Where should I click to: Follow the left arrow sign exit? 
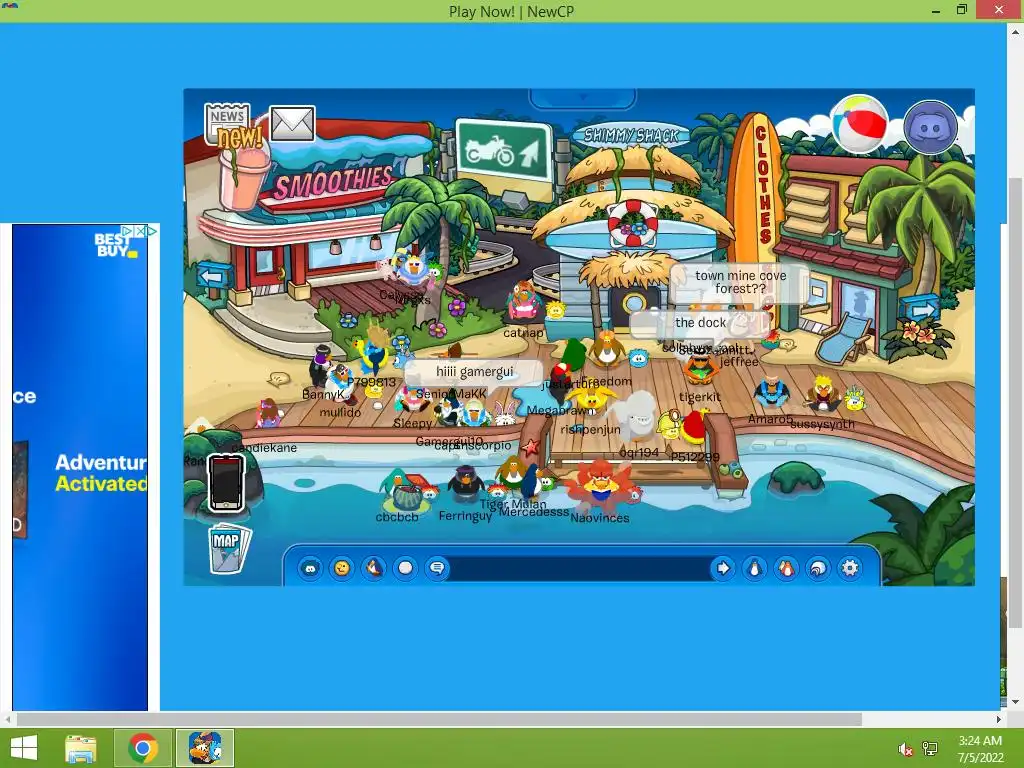point(214,276)
